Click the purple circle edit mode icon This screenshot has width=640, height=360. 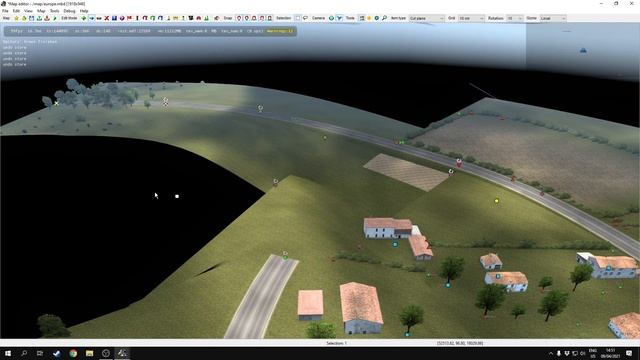point(122,18)
